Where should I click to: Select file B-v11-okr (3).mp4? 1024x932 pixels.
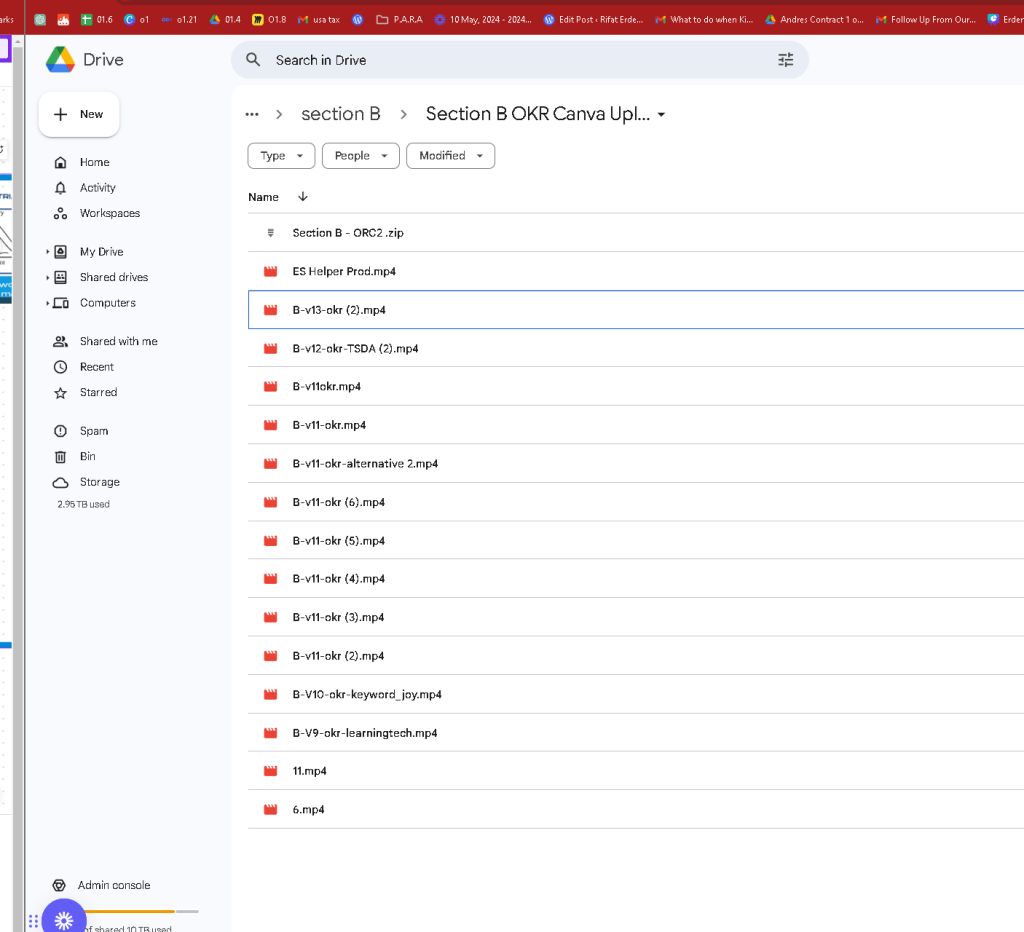click(x=636, y=617)
